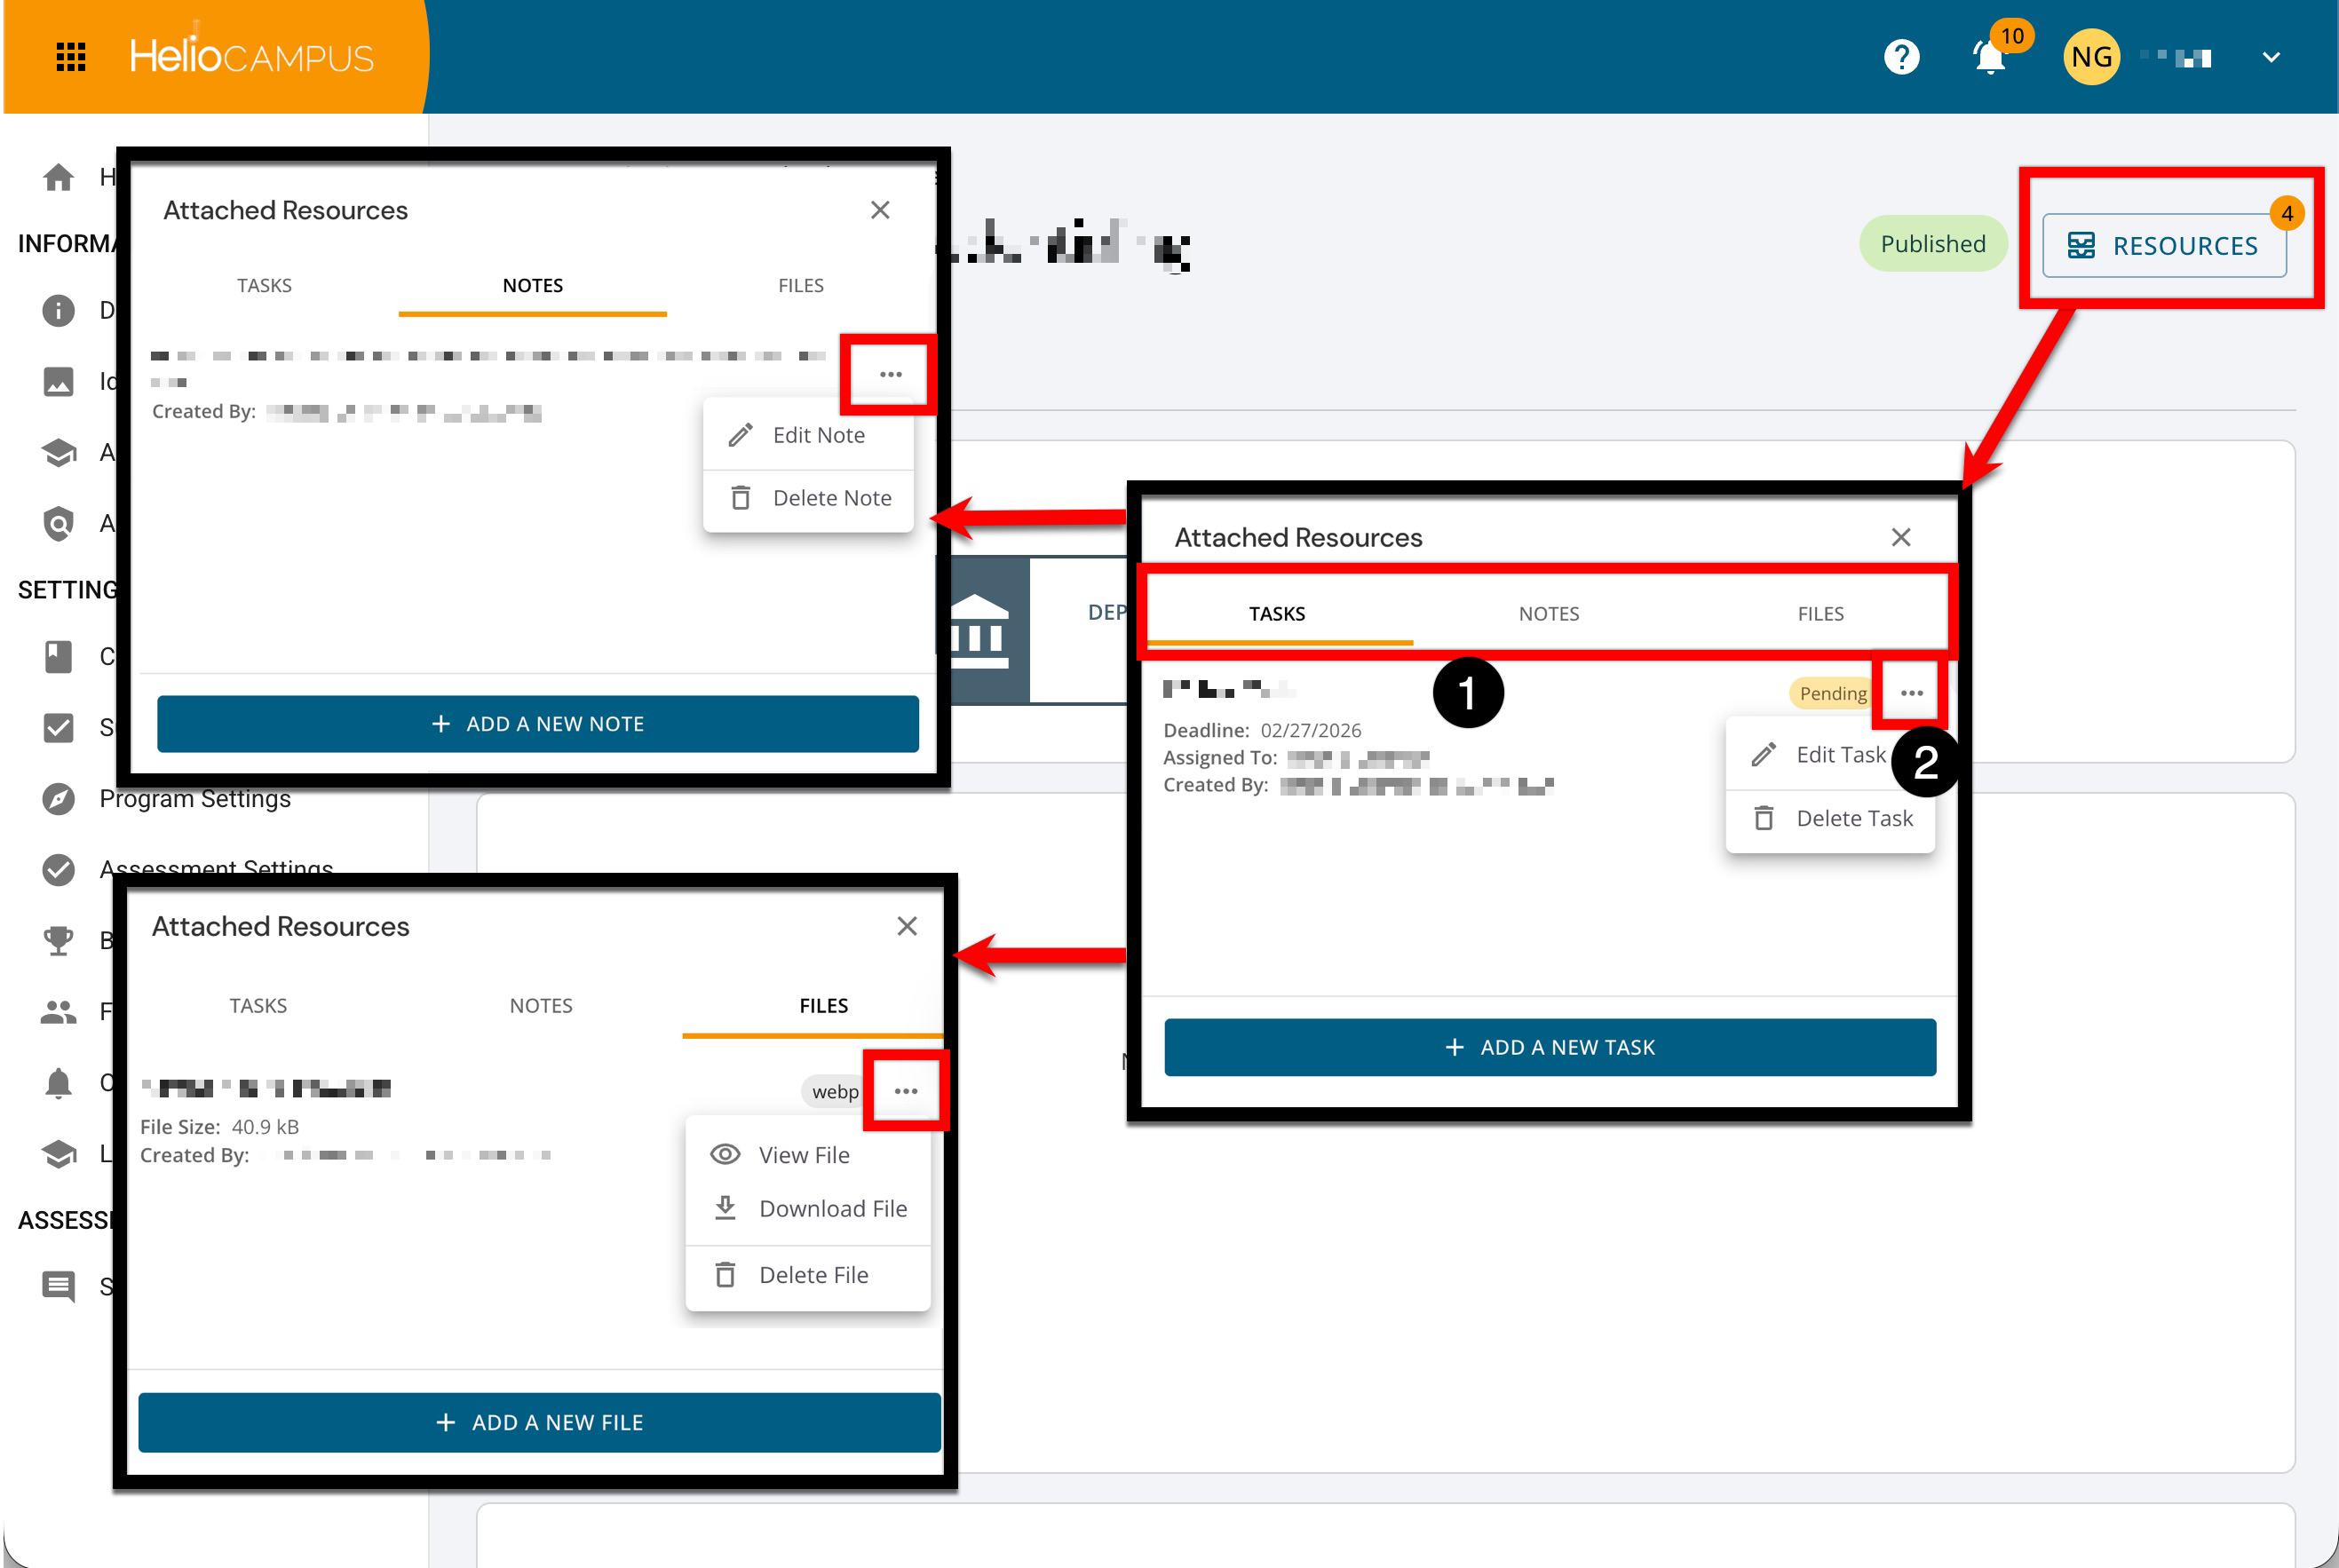Open the notifications bell with 10 badge
This screenshot has height=1568, width=2339.
pos(1990,57)
